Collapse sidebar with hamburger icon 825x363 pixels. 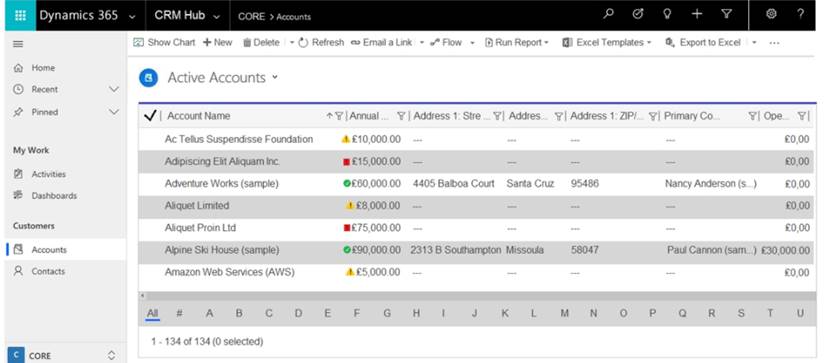point(18,44)
